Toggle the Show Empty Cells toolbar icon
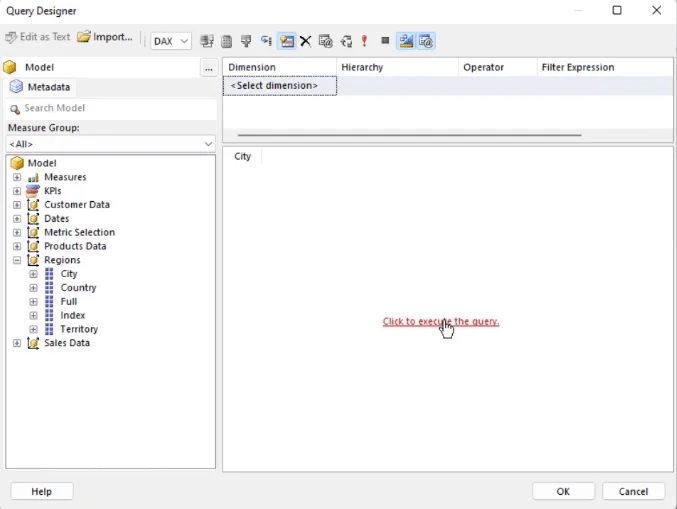The height and width of the screenshot is (509, 677). click(x=246, y=41)
